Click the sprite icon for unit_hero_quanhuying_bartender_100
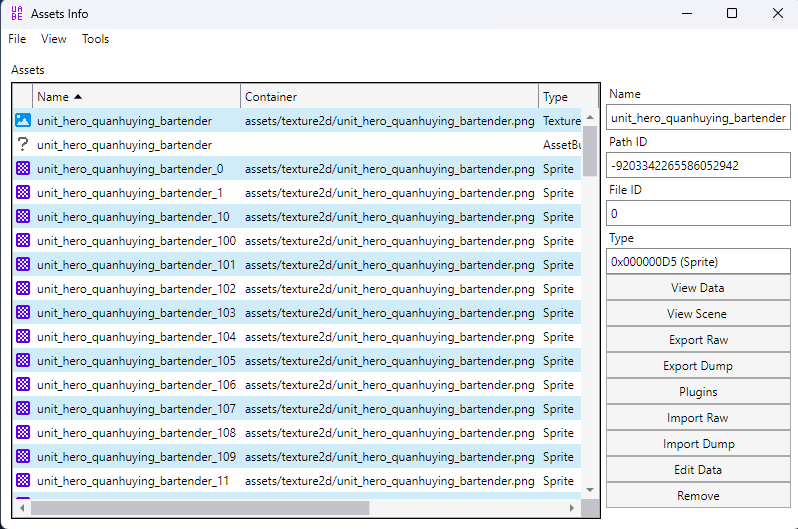Image resolution: width=798 pixels, height=529 pixels. 23,241
